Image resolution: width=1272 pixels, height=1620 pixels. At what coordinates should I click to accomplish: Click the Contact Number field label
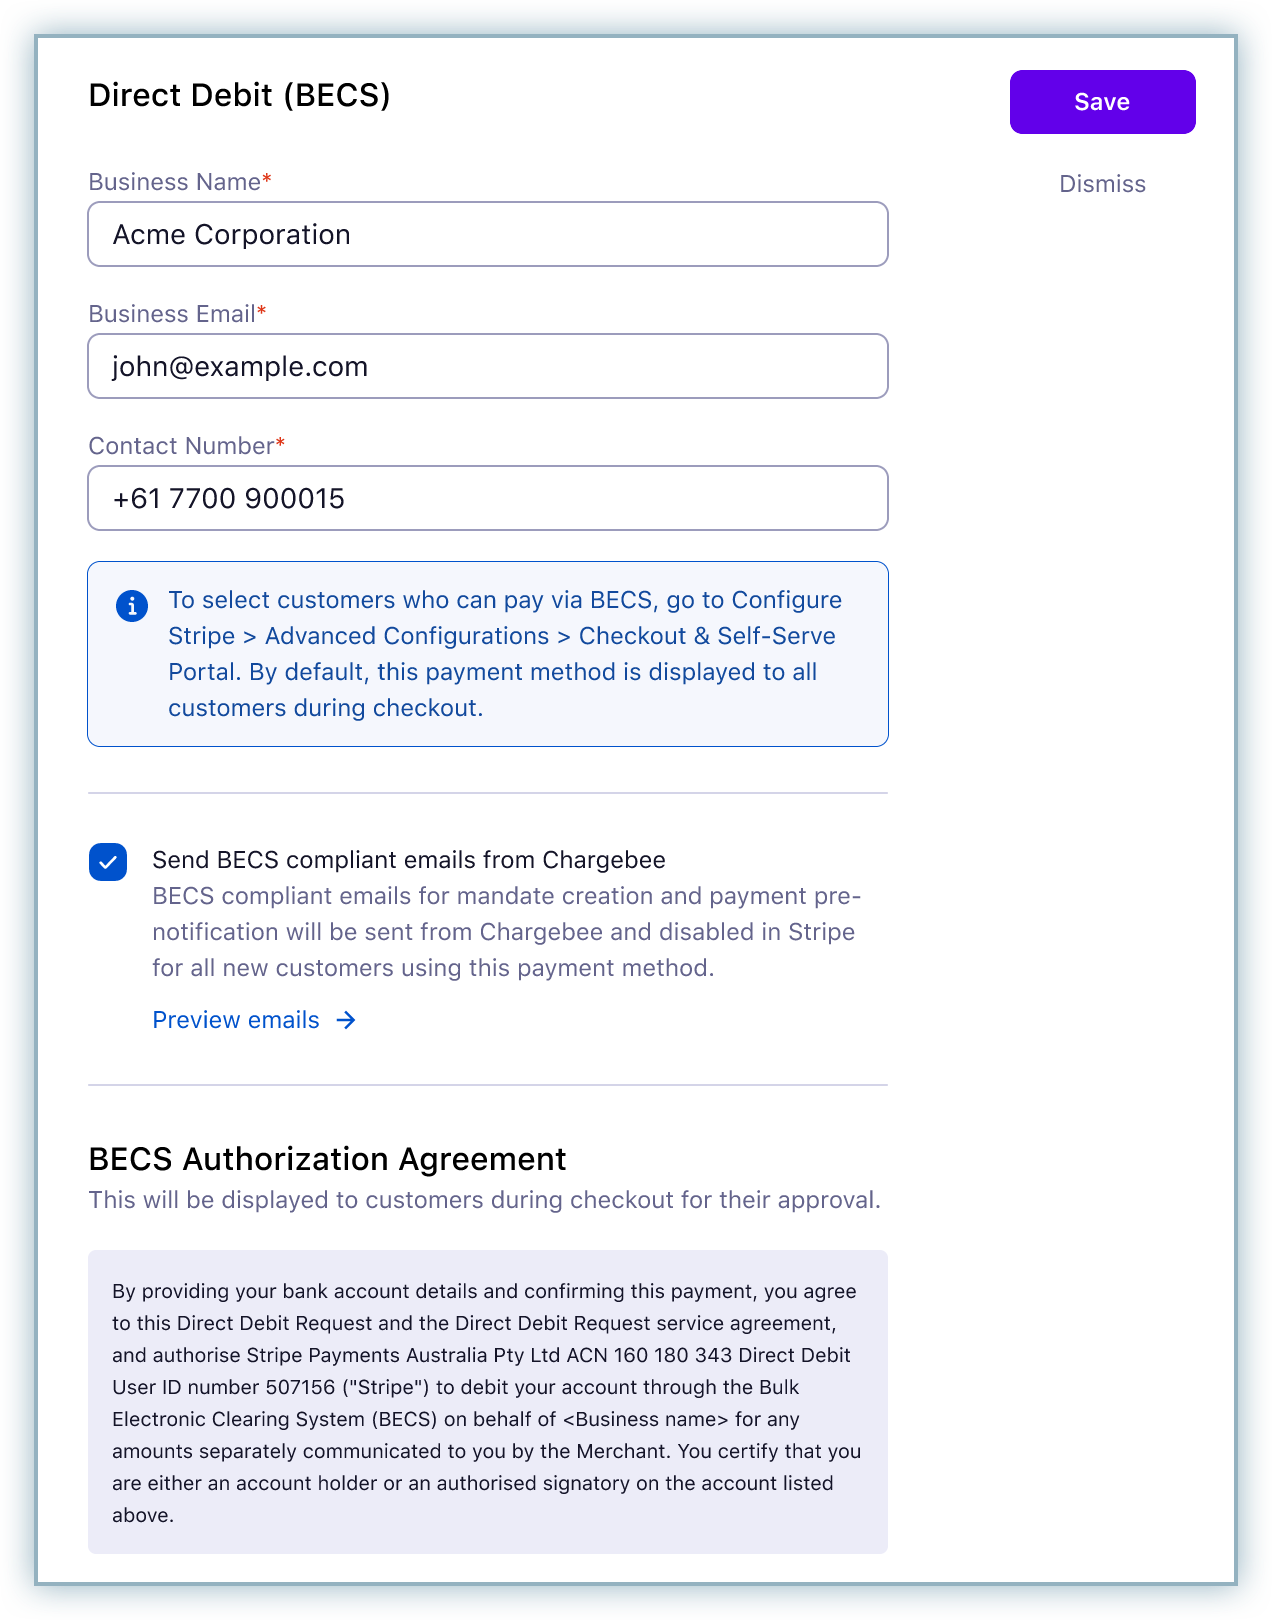pyautogui.click(x=181, y=446)
